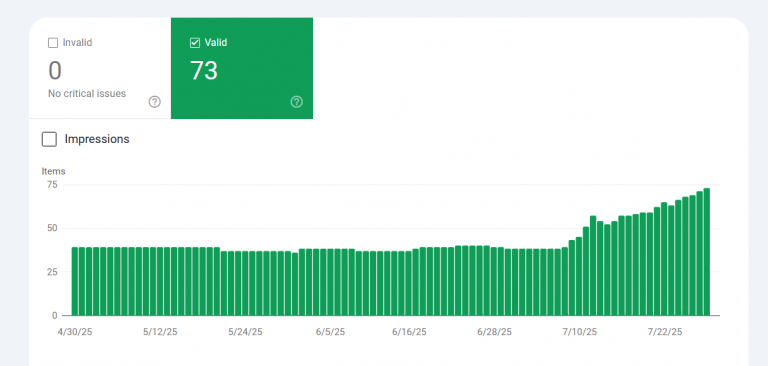Viewport: 768px width, 366px height.
Task: Click the 5/24/25 date label
Action: pyautogui.click(x=245, y=332)
